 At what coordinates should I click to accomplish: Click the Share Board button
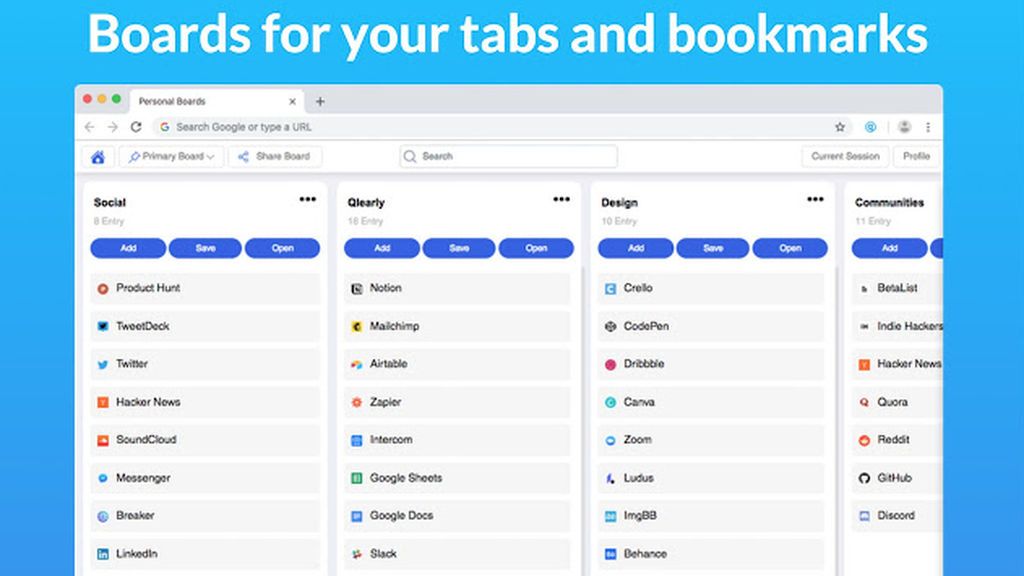coord(275,157)
